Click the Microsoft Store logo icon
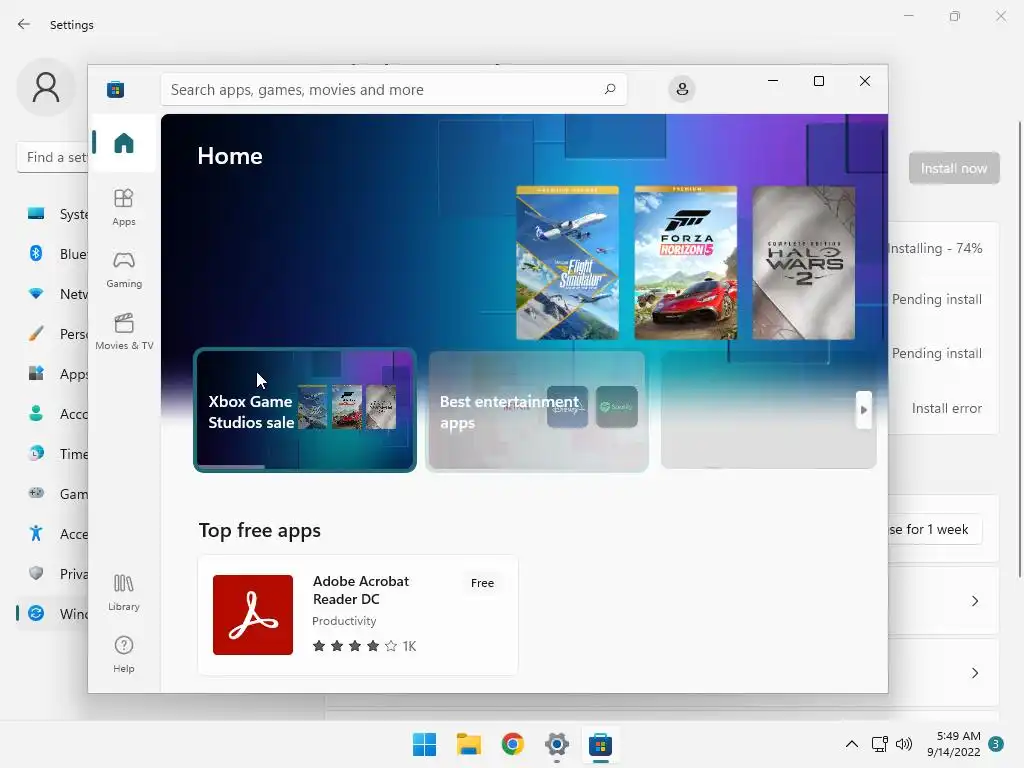 point(116,89)
